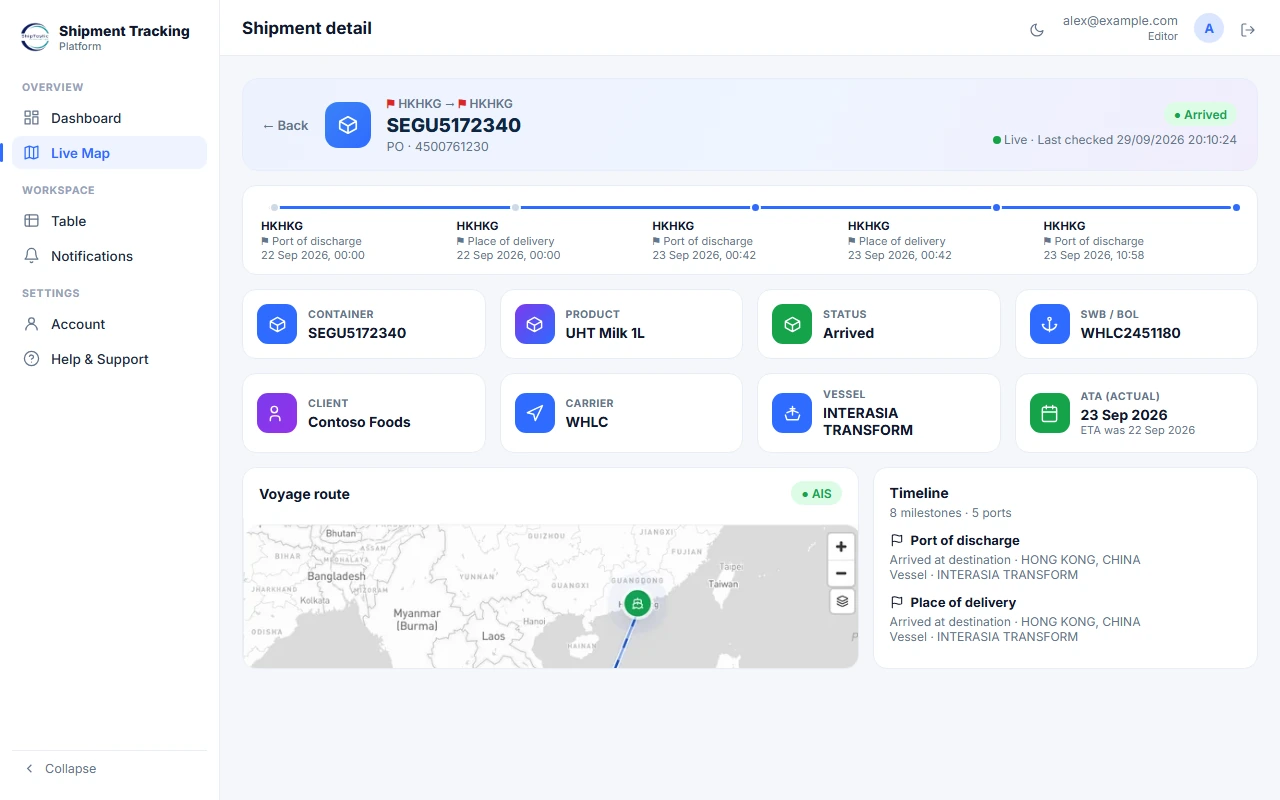Collapse the sidebar
Image resolution: width=1280 pixels, height=800 pixels.
pyautogui.click(x=110, y=768)
